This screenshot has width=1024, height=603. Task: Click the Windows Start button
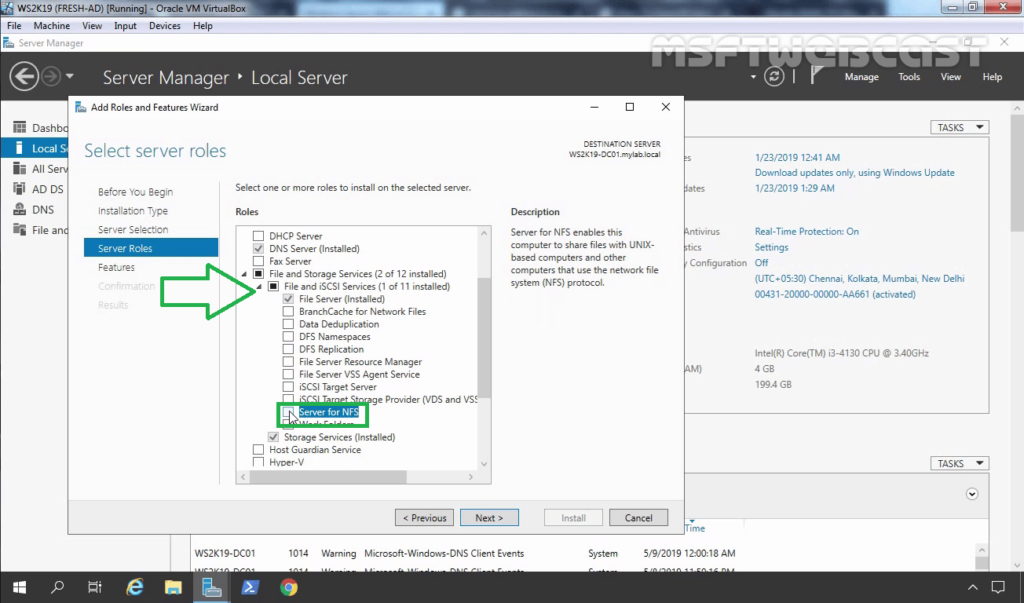click(19, 587)
